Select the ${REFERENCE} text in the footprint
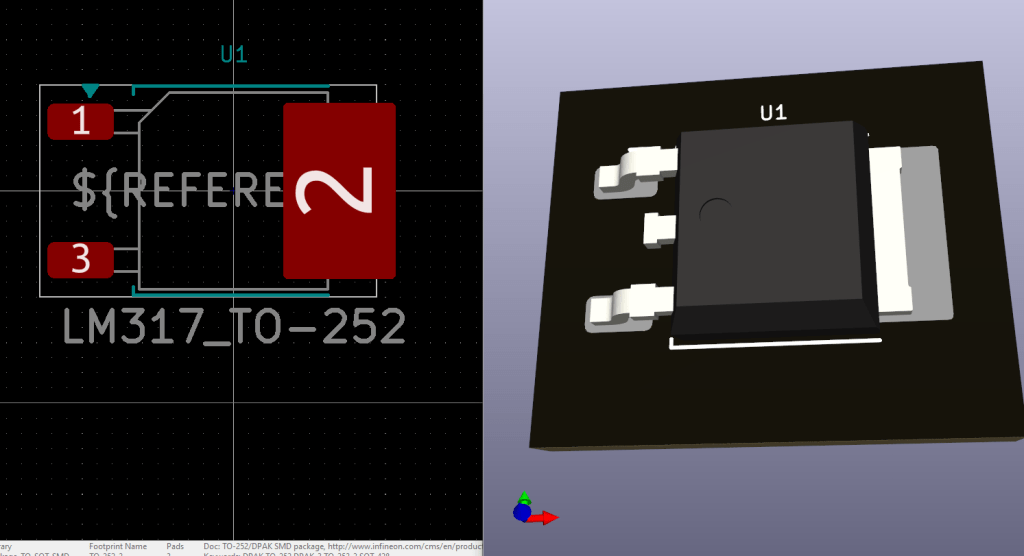This screenshot has height=556, width=1024. [175, 190]
